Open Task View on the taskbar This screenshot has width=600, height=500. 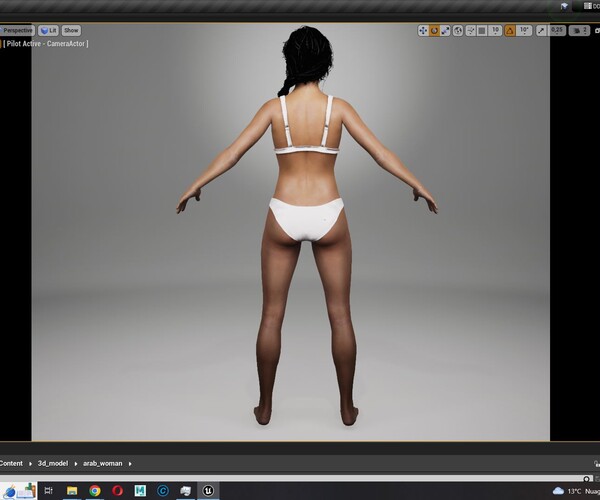(49, 490)
